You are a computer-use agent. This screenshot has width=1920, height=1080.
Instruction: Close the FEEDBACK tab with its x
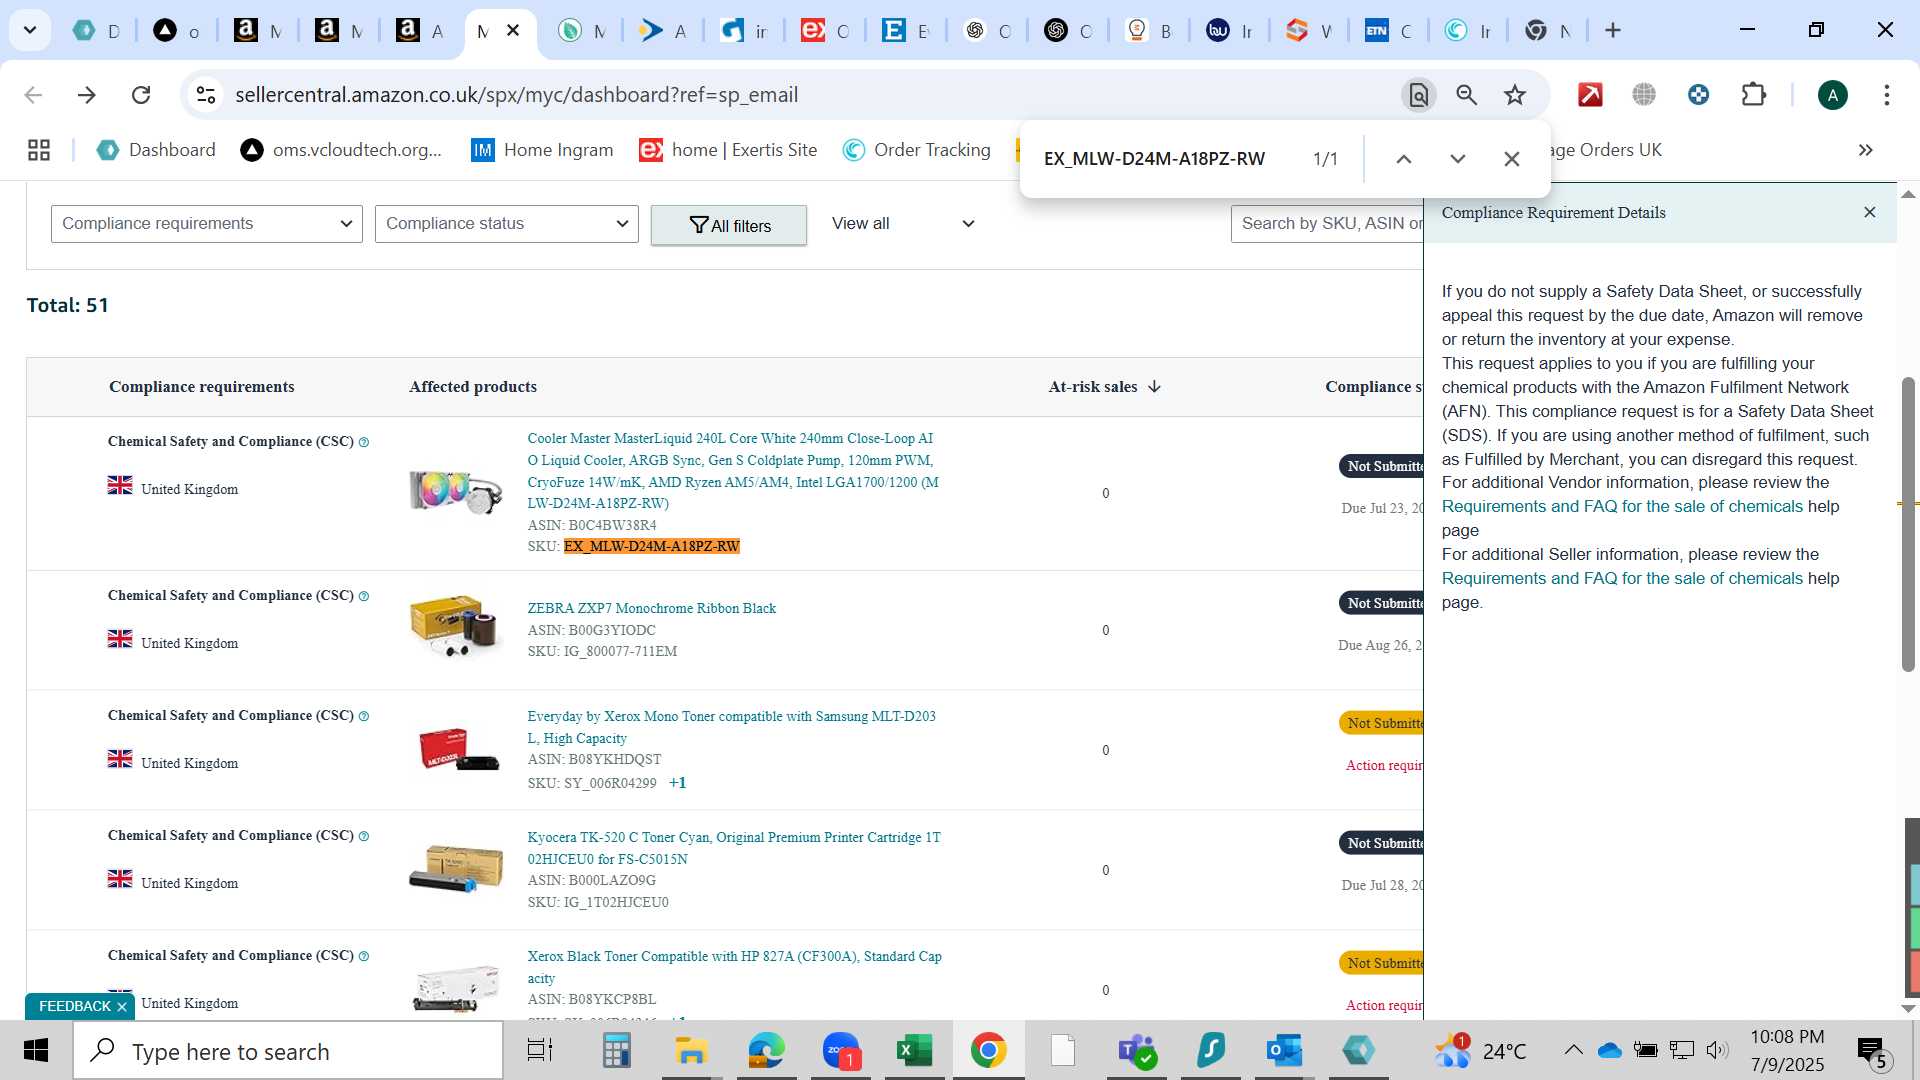point(122,1007)
